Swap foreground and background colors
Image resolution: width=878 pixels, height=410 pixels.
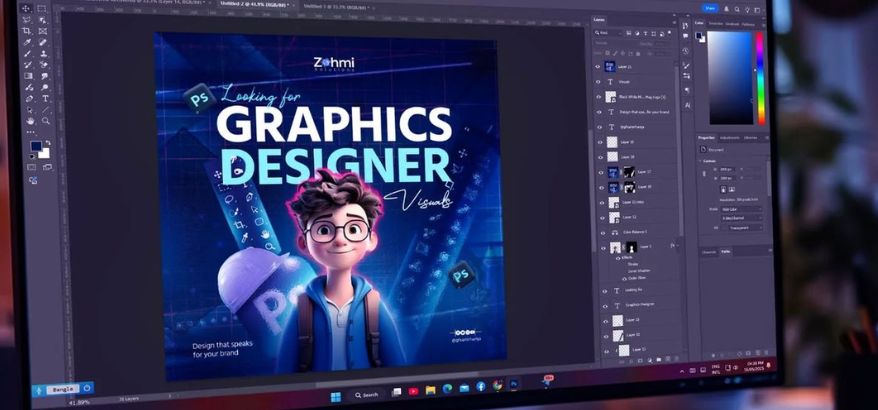pyautogui.click(x=48, y=143)
